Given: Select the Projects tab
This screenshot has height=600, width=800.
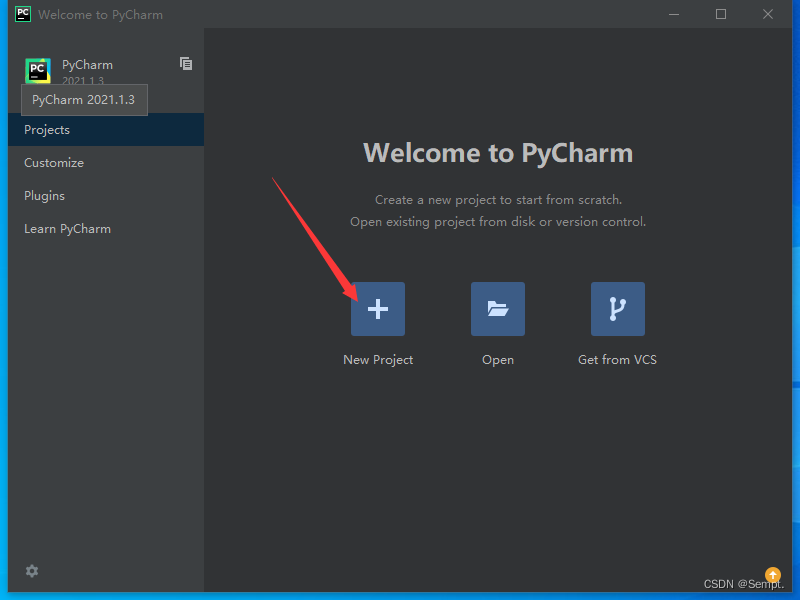Looking at the screenshot, I should (106, 130).
